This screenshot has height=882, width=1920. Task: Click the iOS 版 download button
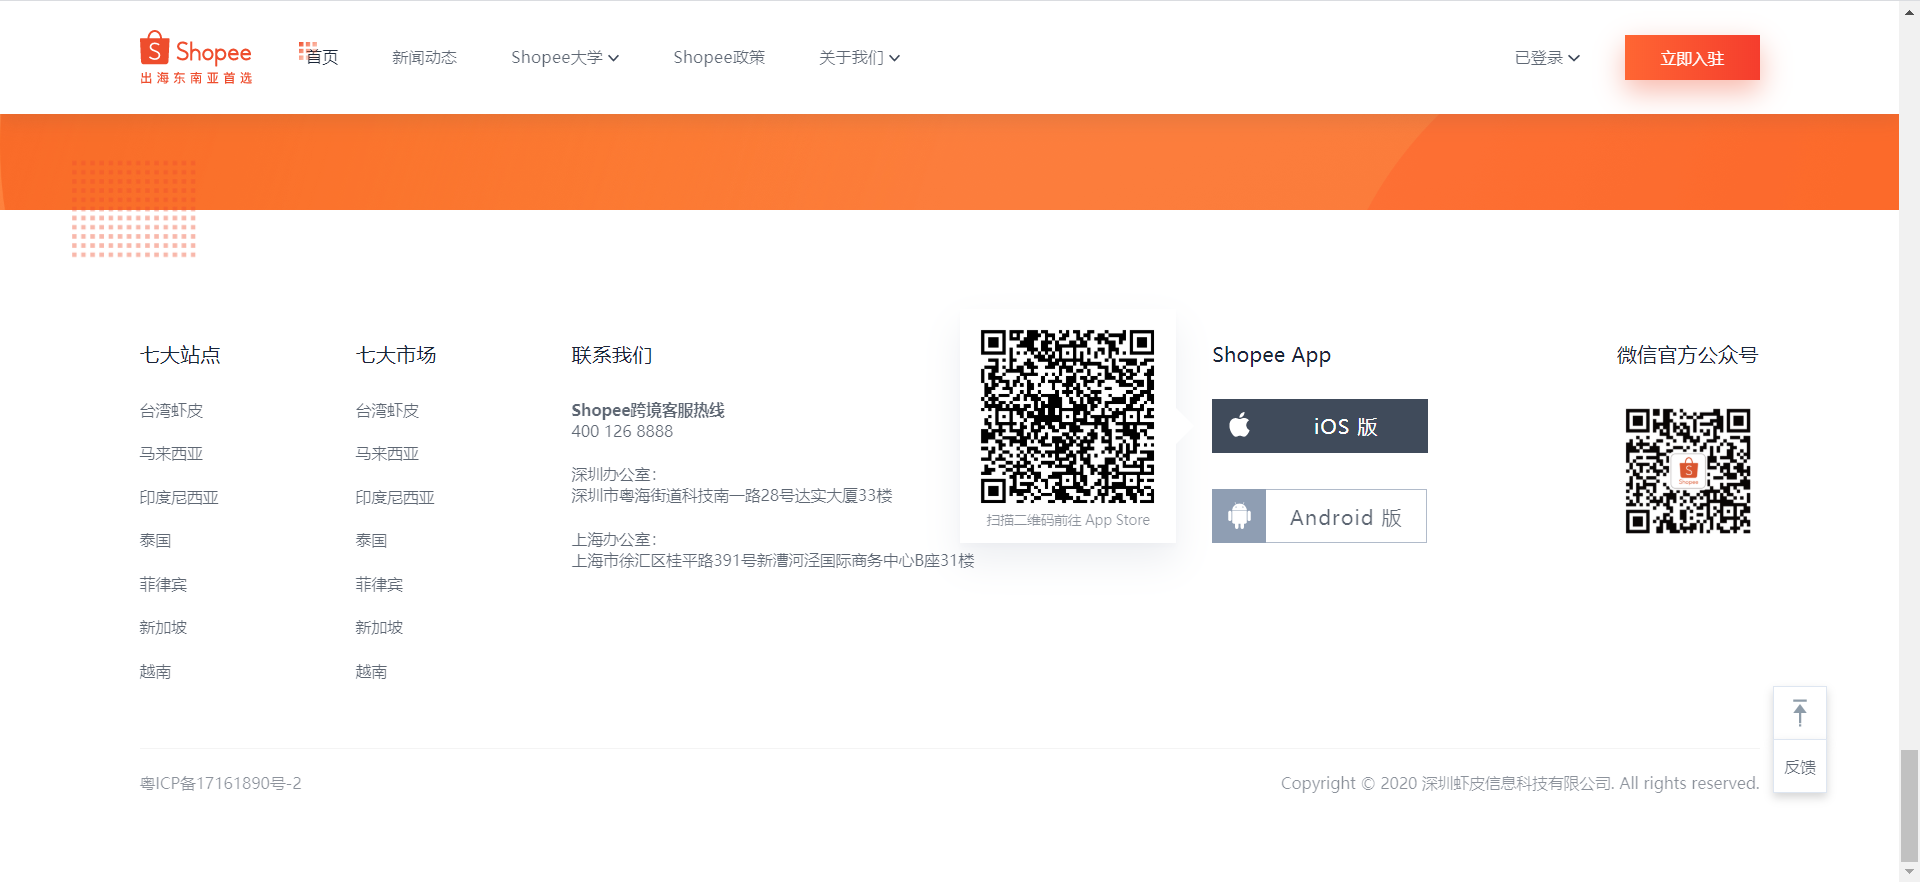click(x=1320, y=426)
